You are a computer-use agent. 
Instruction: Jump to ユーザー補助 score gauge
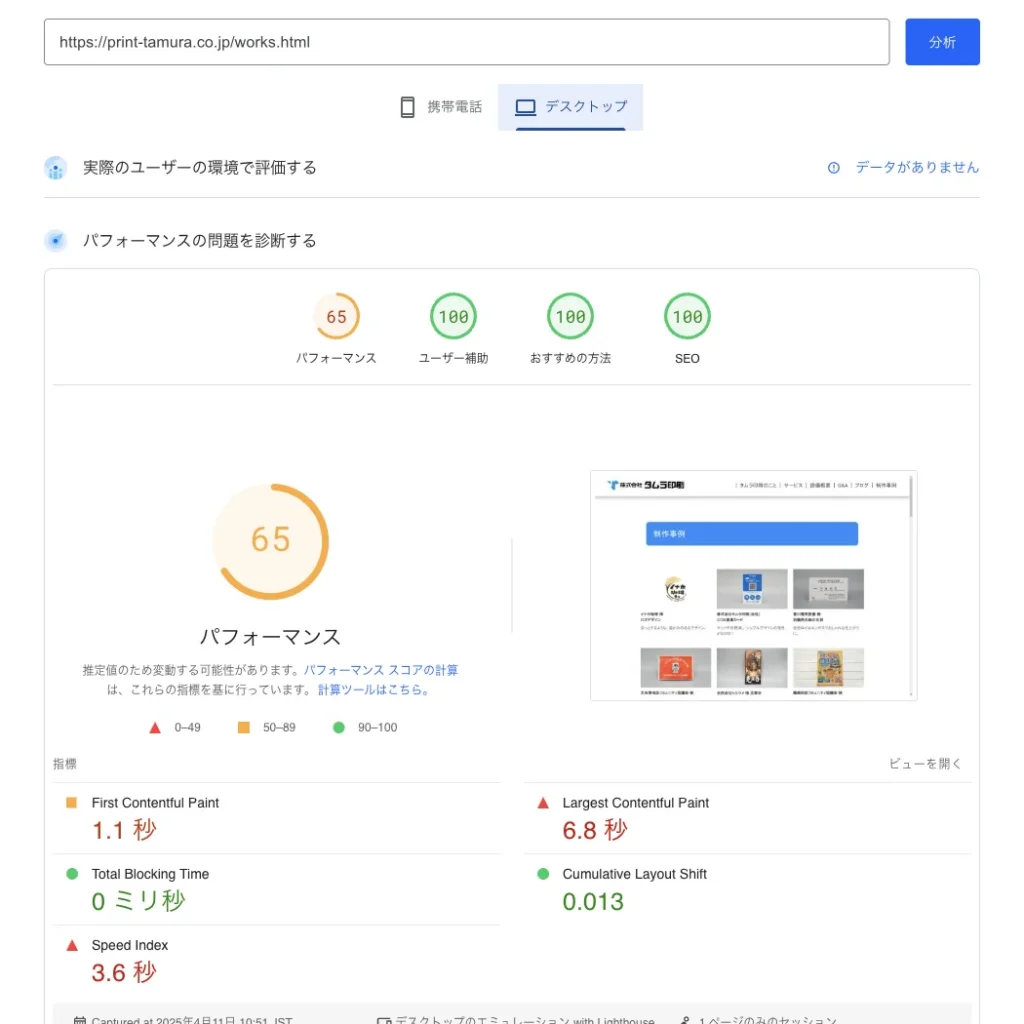click(453, 317)
